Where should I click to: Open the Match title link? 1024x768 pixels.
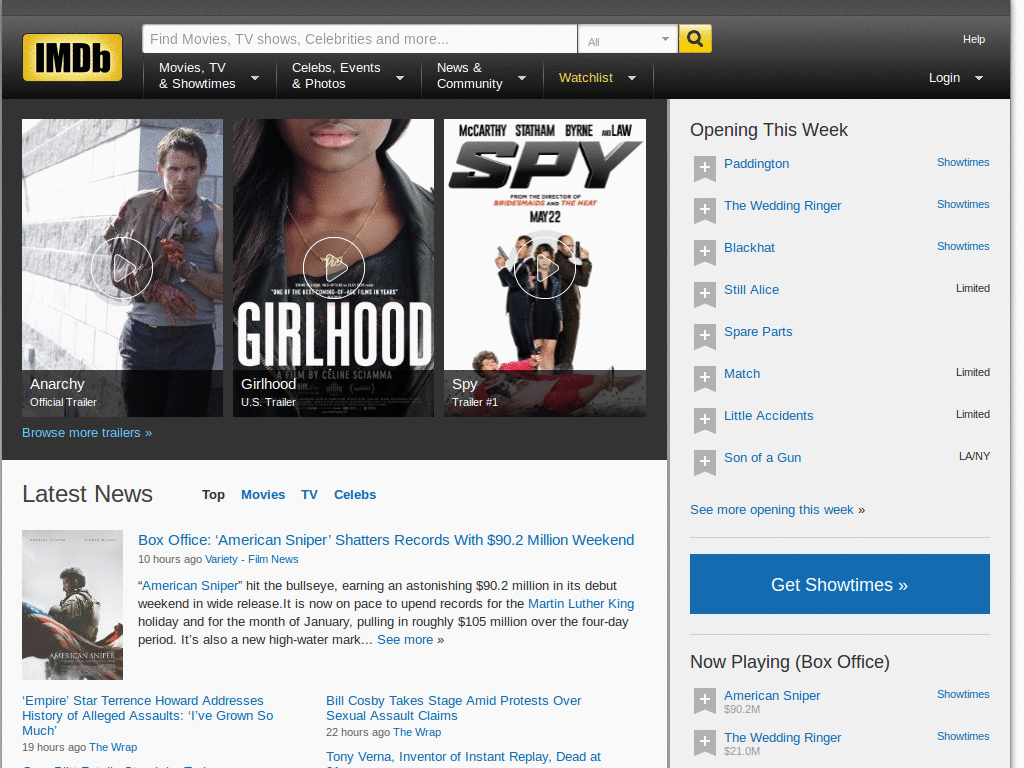tap(742, 374)
